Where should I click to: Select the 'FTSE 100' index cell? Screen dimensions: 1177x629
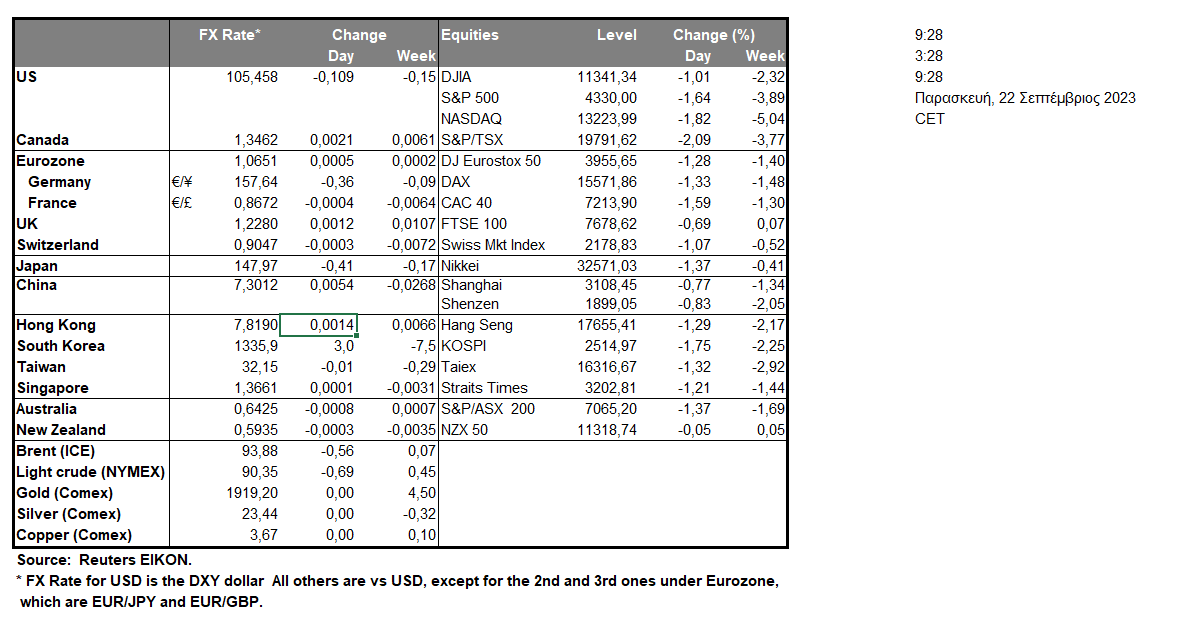pos(474,224)
